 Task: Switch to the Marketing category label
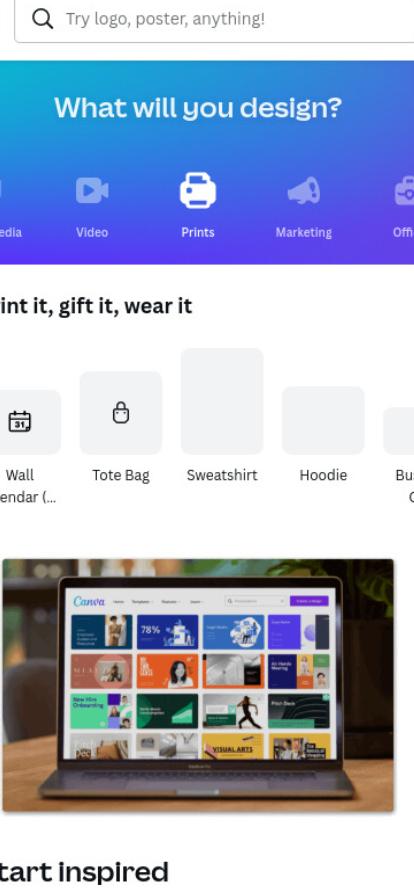304,233
